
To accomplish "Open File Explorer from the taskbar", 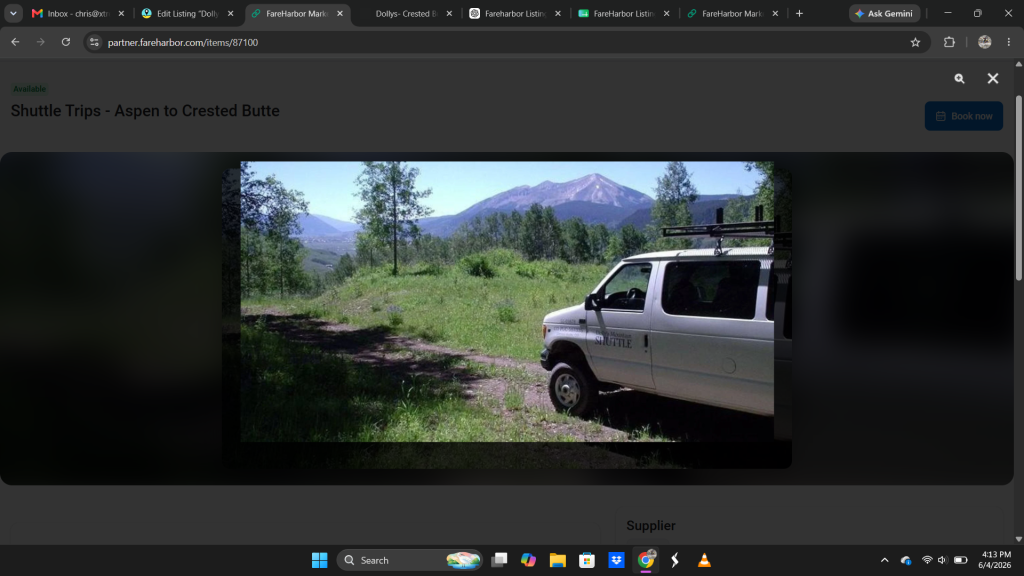I will tap(558, 560).
